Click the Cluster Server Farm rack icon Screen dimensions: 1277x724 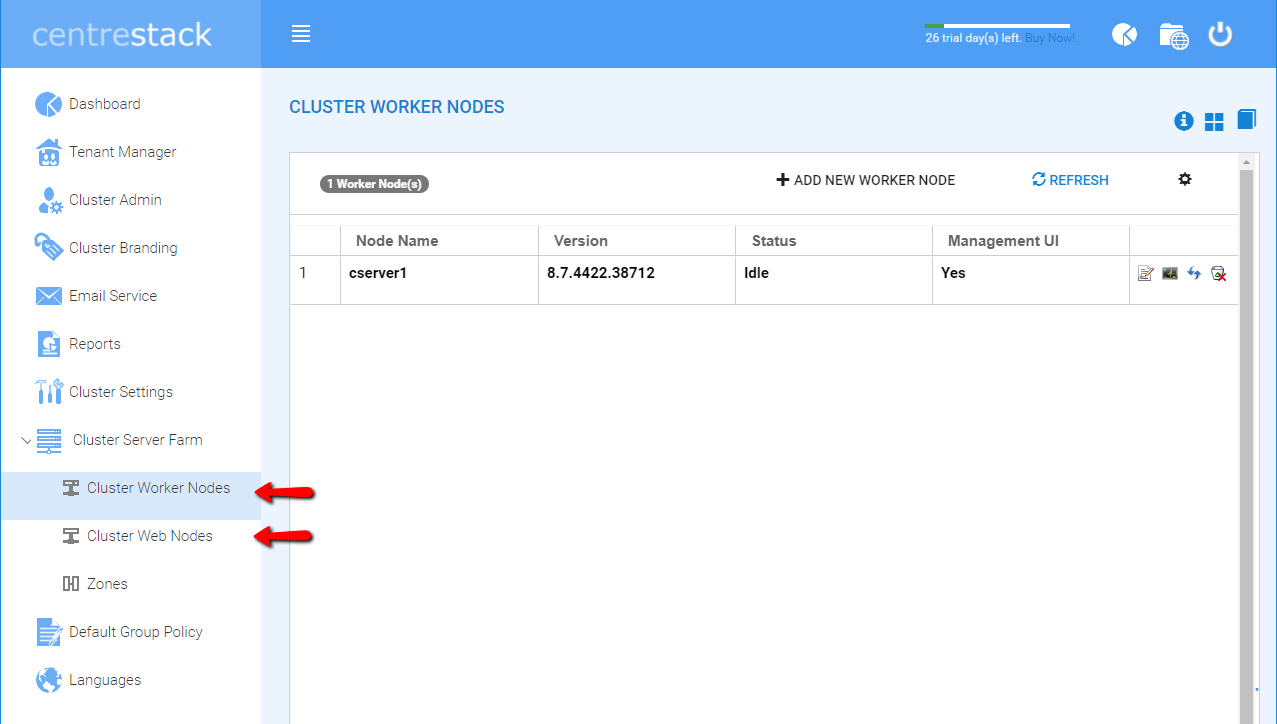(x=49, y=440)
